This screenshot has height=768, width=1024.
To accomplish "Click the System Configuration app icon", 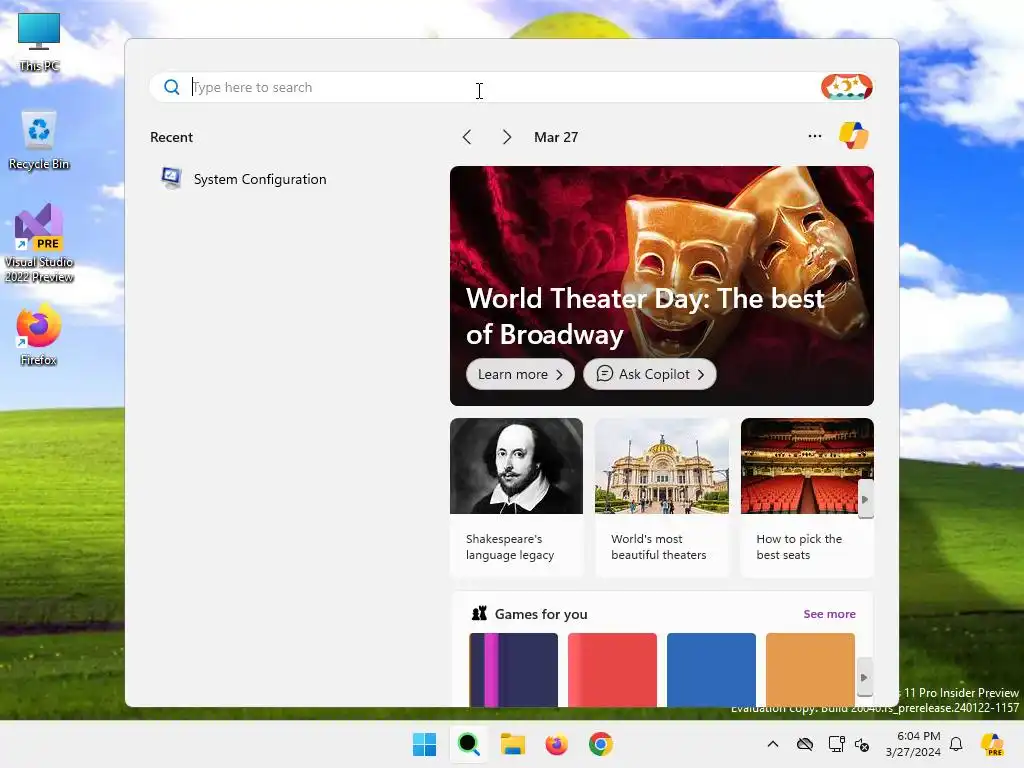I will pyautogui.click(x=171, y=178).
